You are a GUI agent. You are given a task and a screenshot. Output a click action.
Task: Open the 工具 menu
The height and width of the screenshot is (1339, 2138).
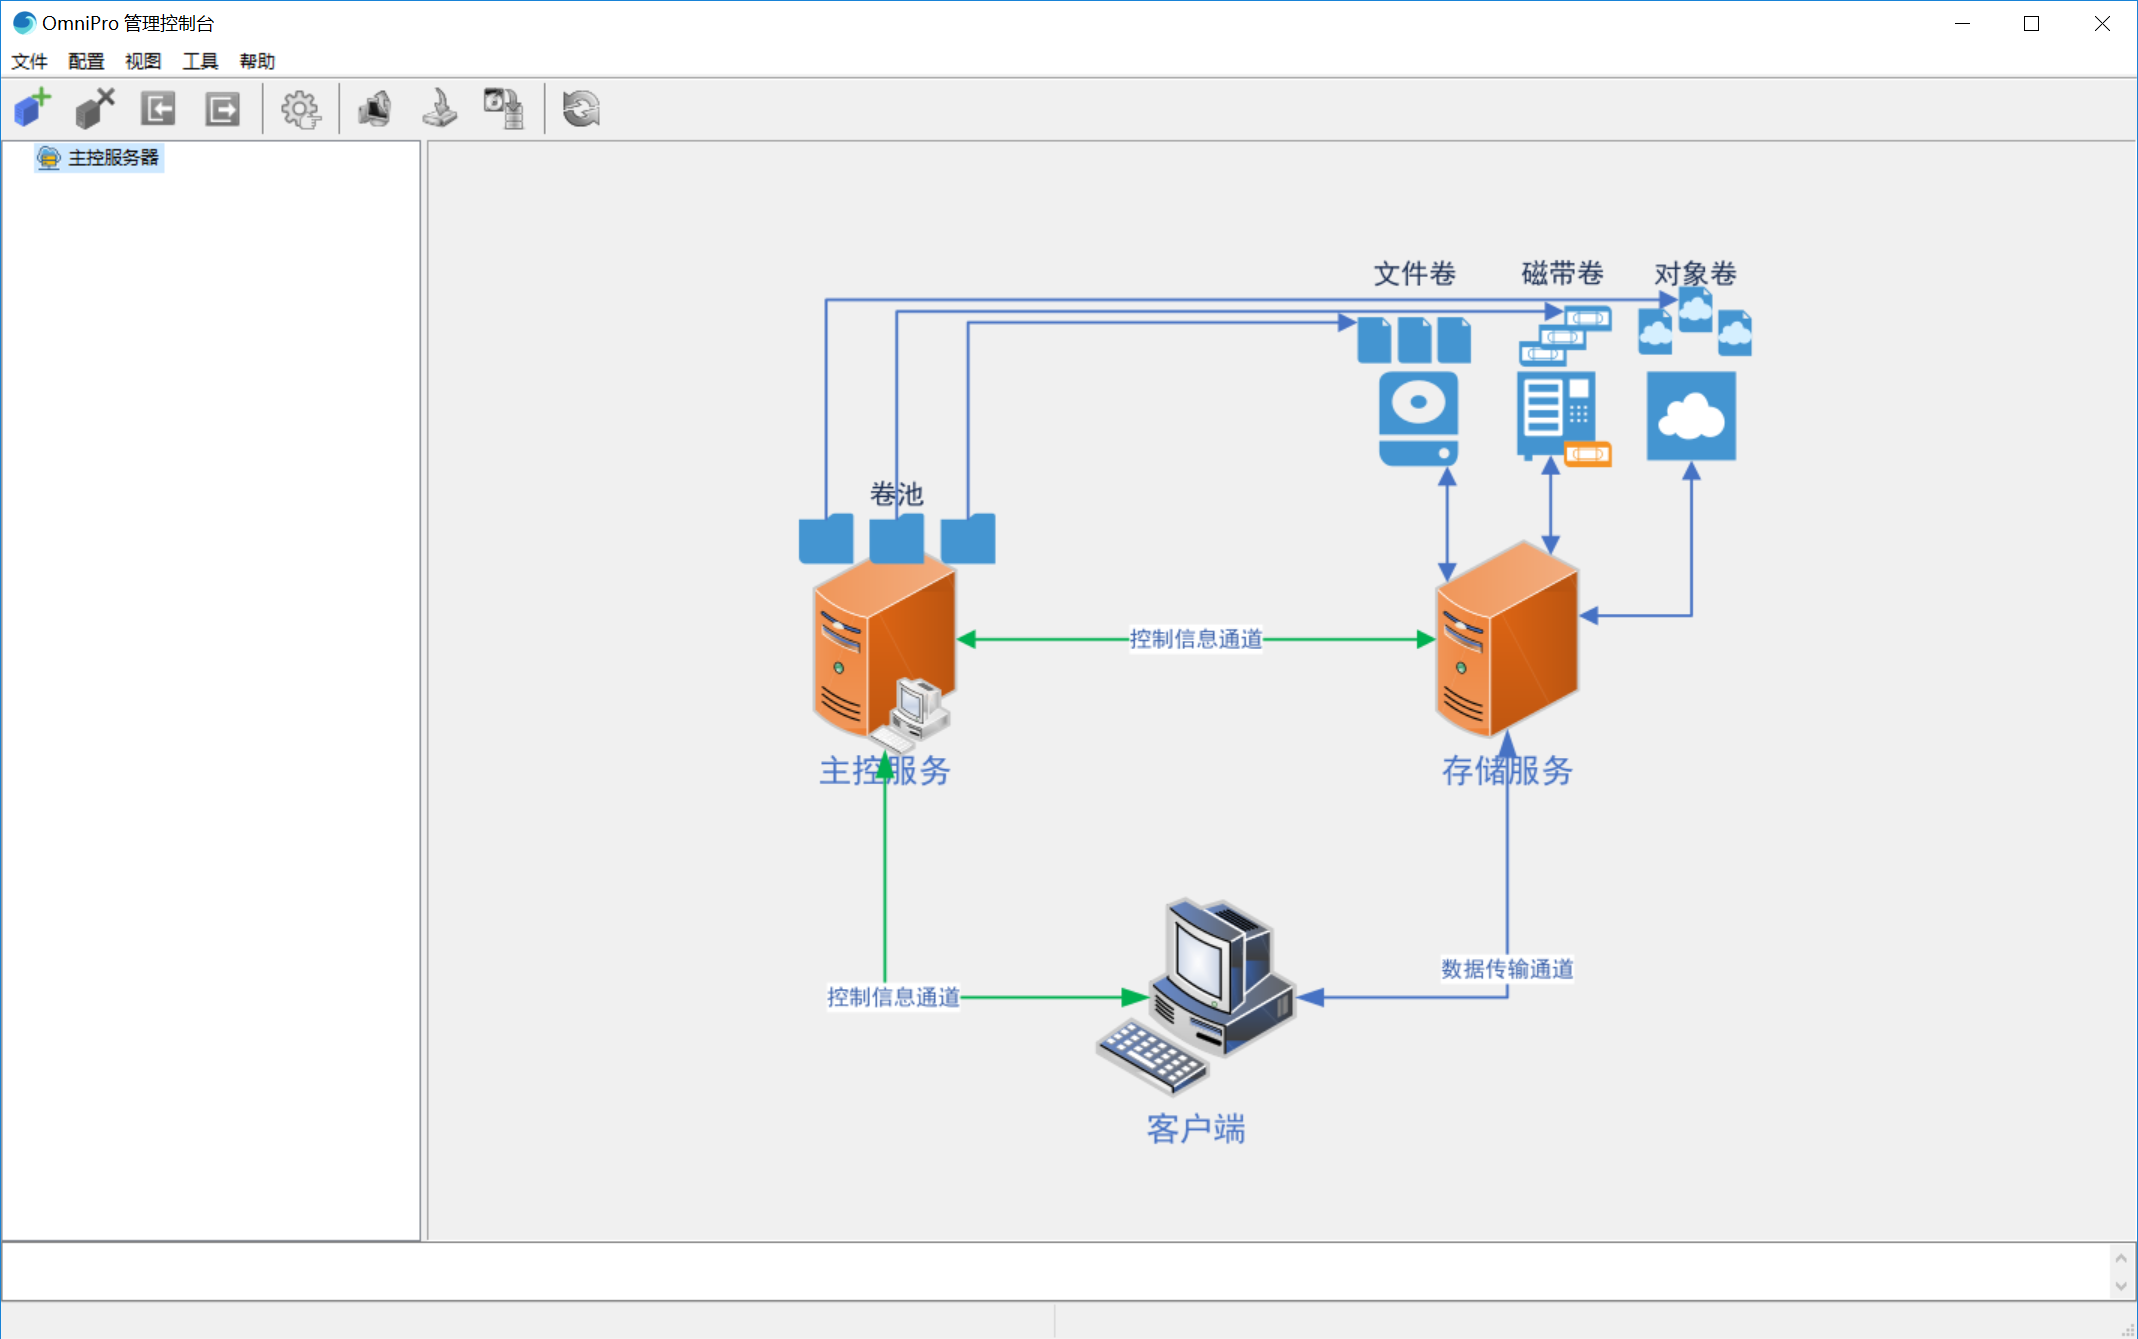tap(200, 61)
